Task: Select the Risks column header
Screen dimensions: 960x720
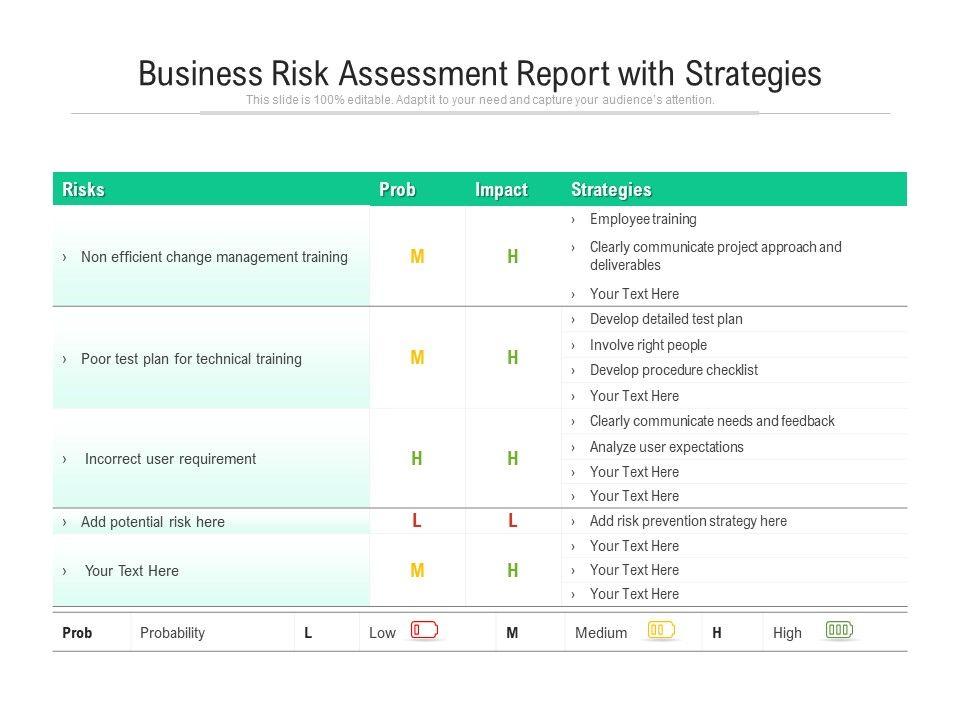Action: click(84, 190)
